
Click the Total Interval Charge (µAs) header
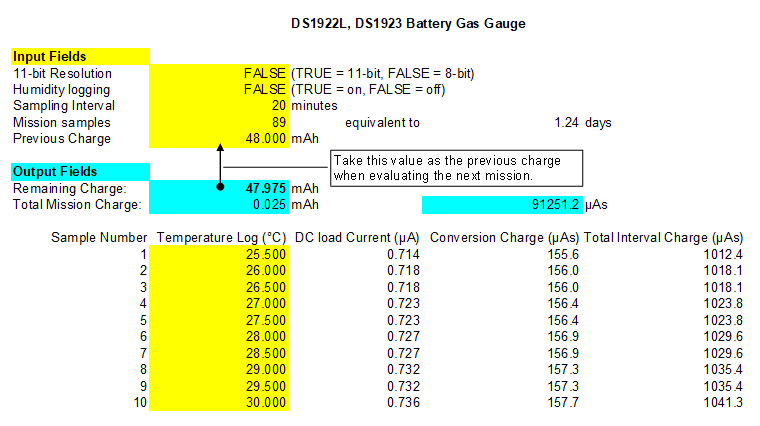(663, 237)
